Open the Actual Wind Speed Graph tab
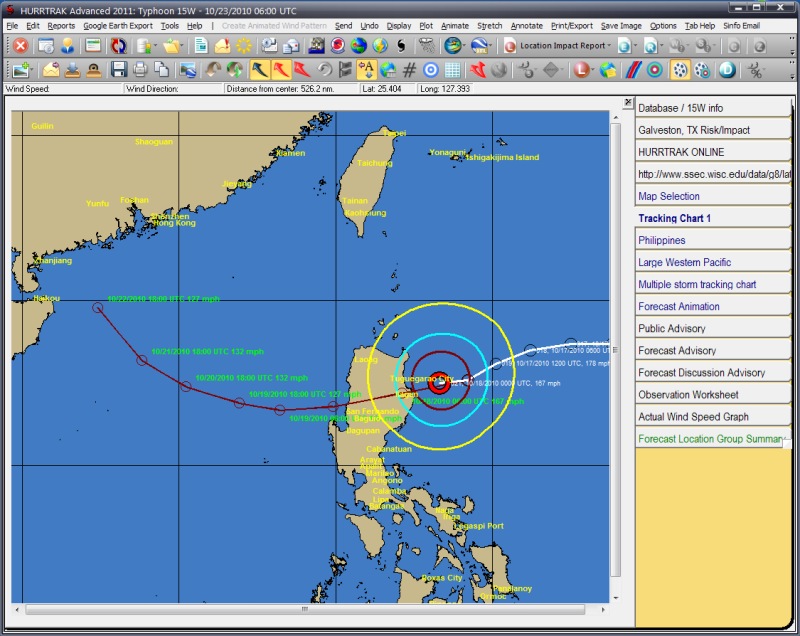800x636 pixels. pos(712,417)
